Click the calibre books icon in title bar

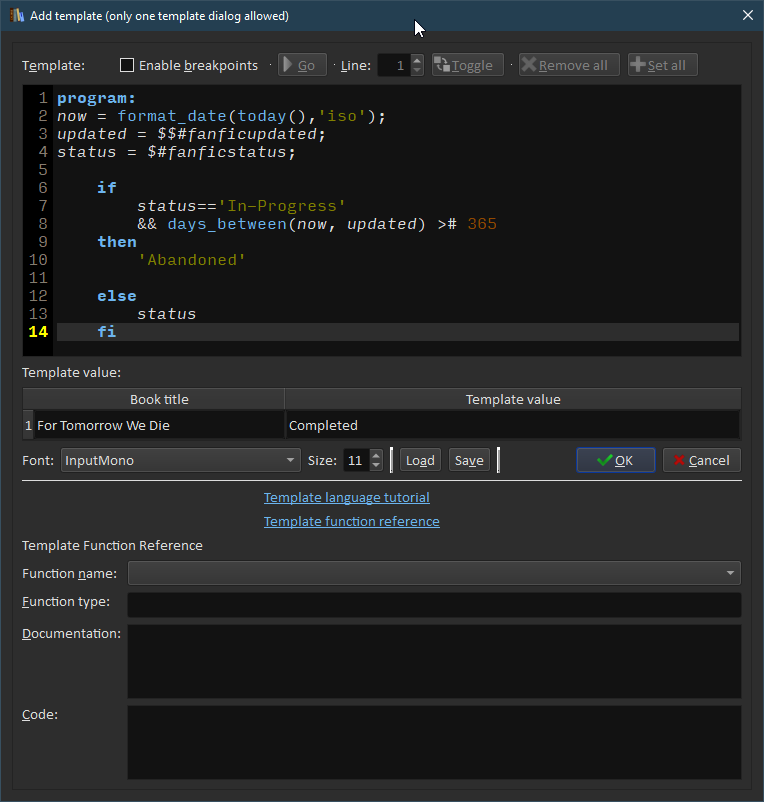(16, 15)
